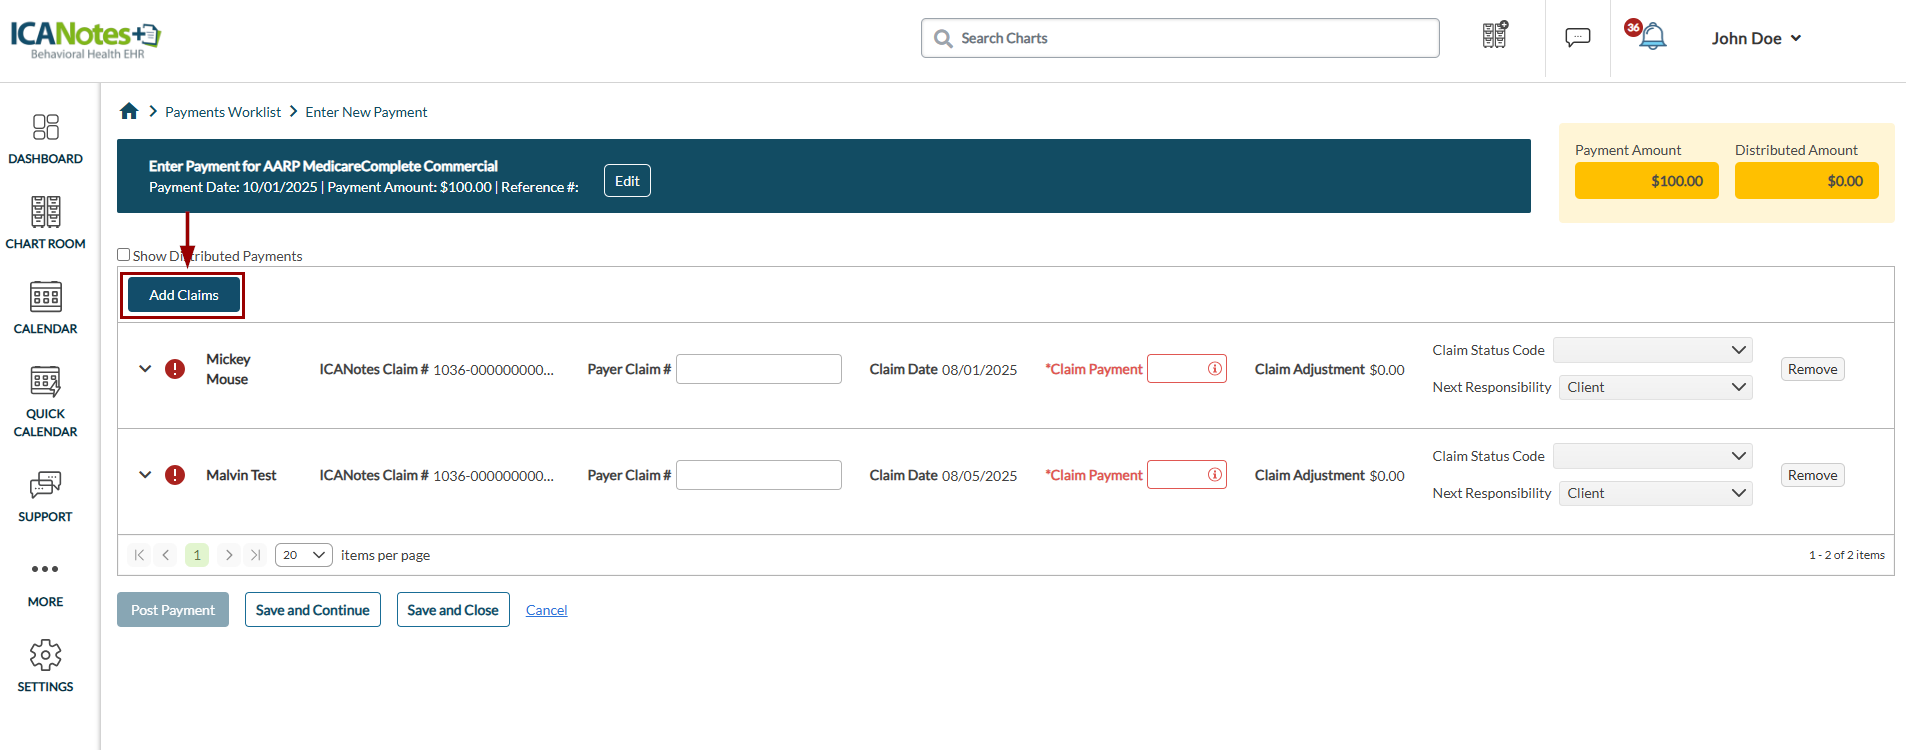Click the notifications bell icon
The width and height of the screenshot is (1906, 750).
(1652, 38)
